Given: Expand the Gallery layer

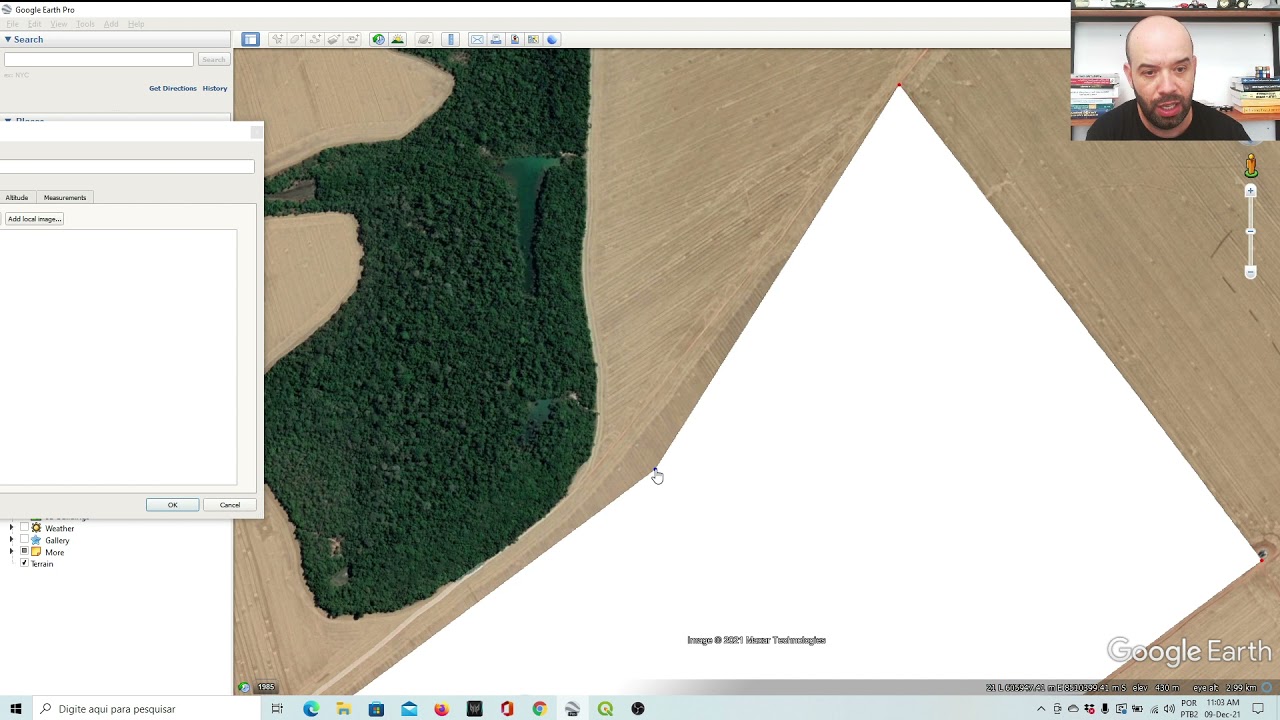Looking at the screenshot, I should [x=11, y=540].
